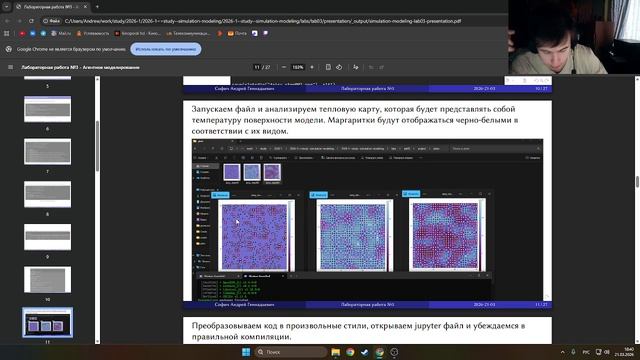Open the second Chrome taskbar icon
The image size is (640, 360).
click(x=380, y=352)
